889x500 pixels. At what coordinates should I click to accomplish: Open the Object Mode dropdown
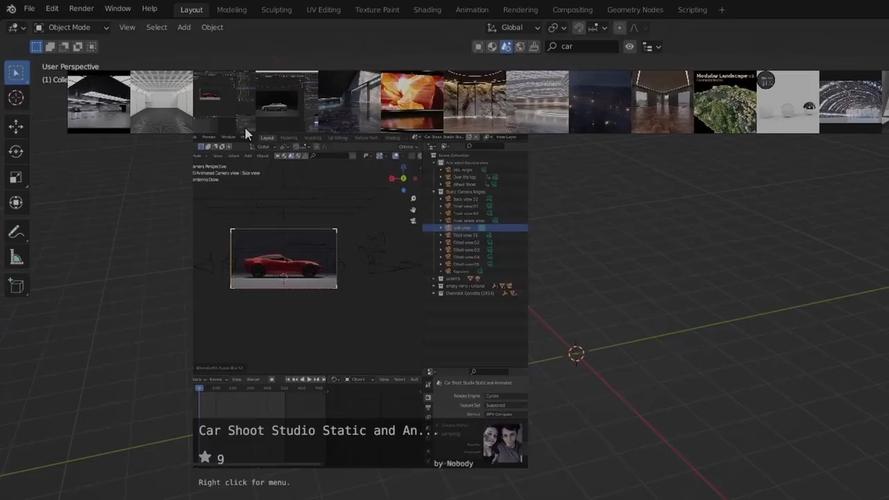pos(71,27)
